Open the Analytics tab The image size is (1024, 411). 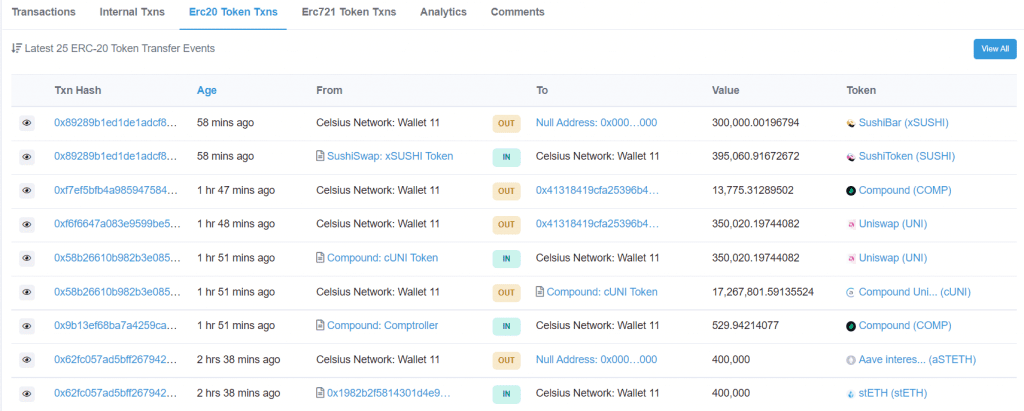click(x=443, y=12)
